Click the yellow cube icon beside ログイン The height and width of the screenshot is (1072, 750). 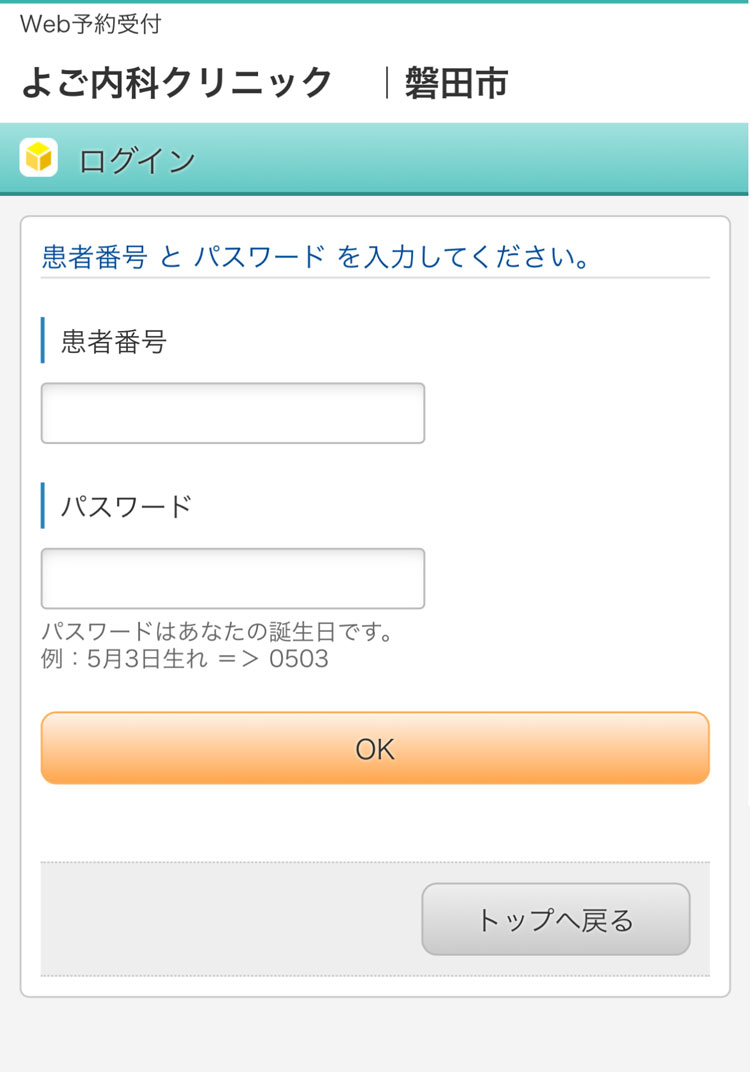(38, 158)
